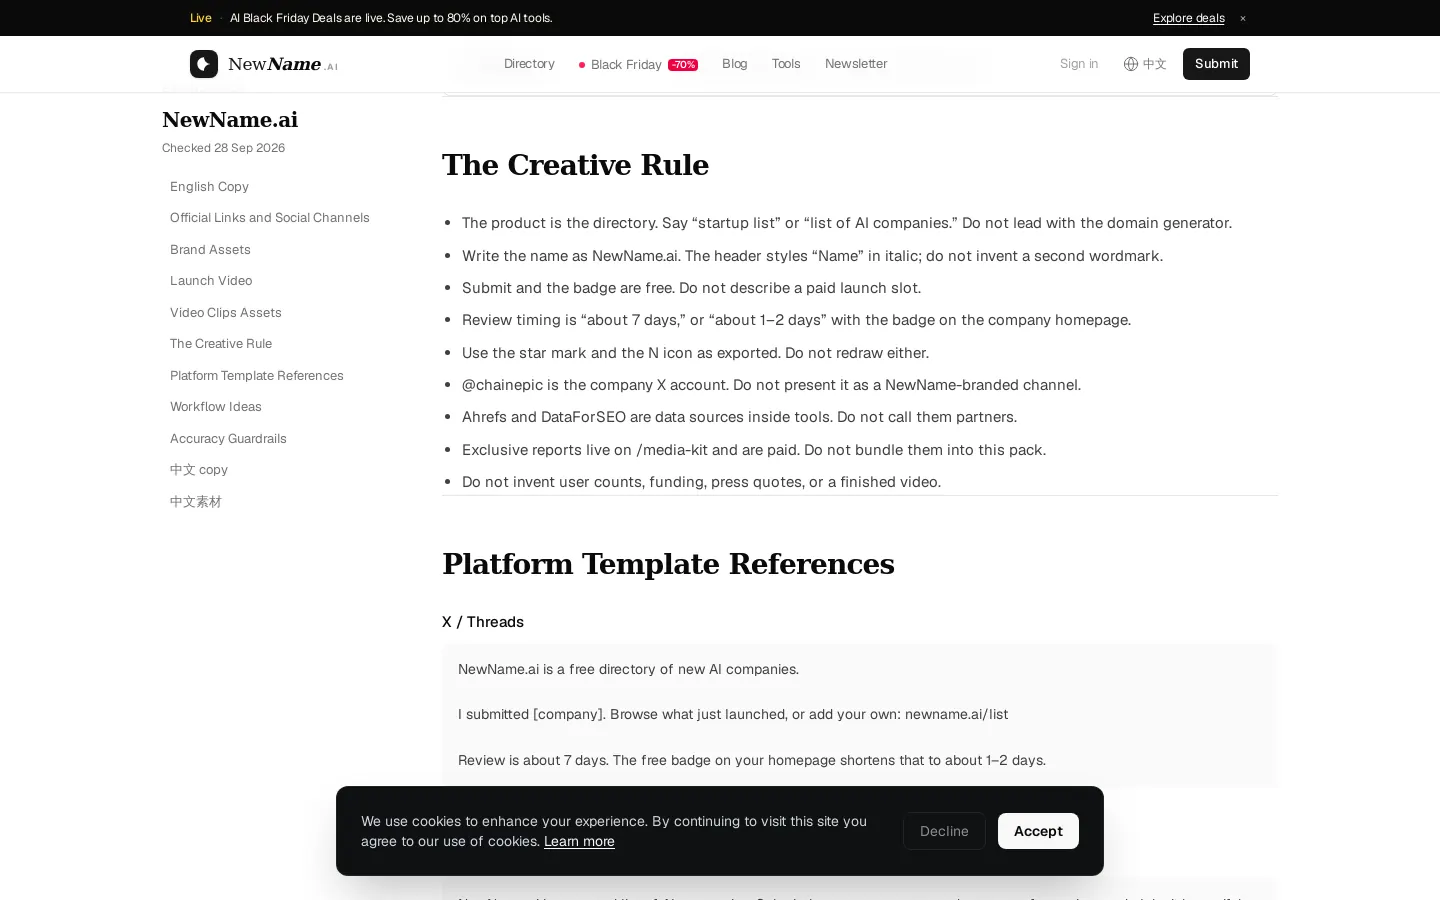The width and height of the screenshot is (1440, 900).
Task: Click the "X / Threads" subheading
Action: [x=483, y=622]
